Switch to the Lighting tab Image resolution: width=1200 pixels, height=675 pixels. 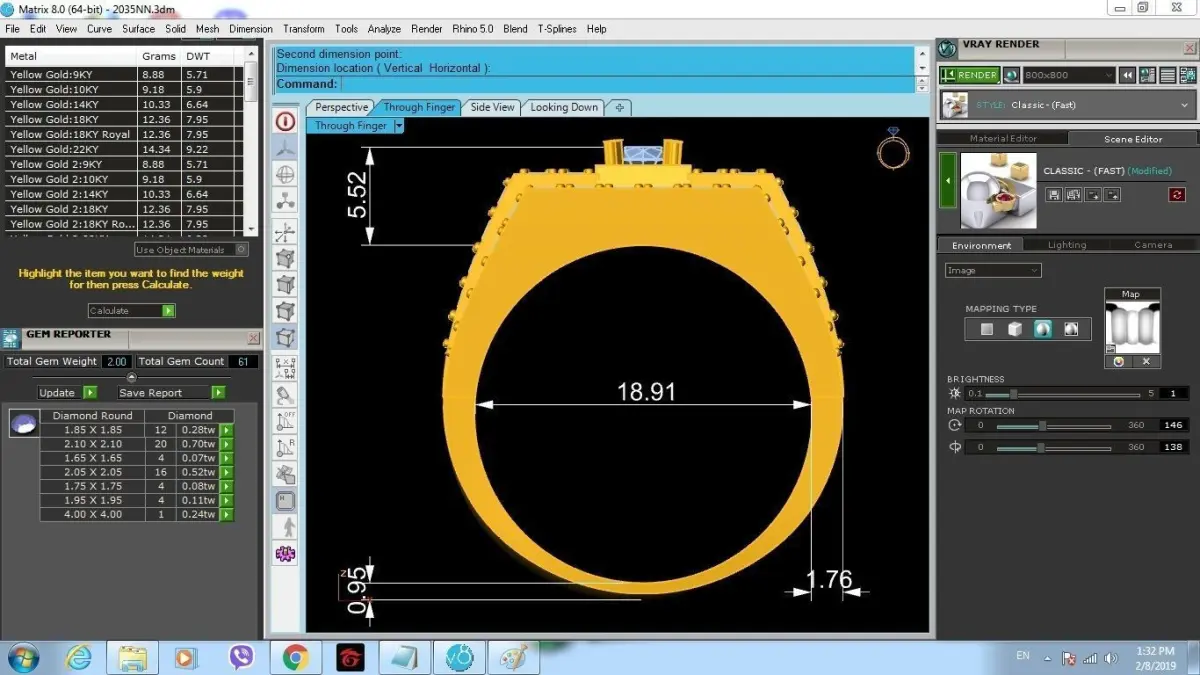coord(1067,245)
